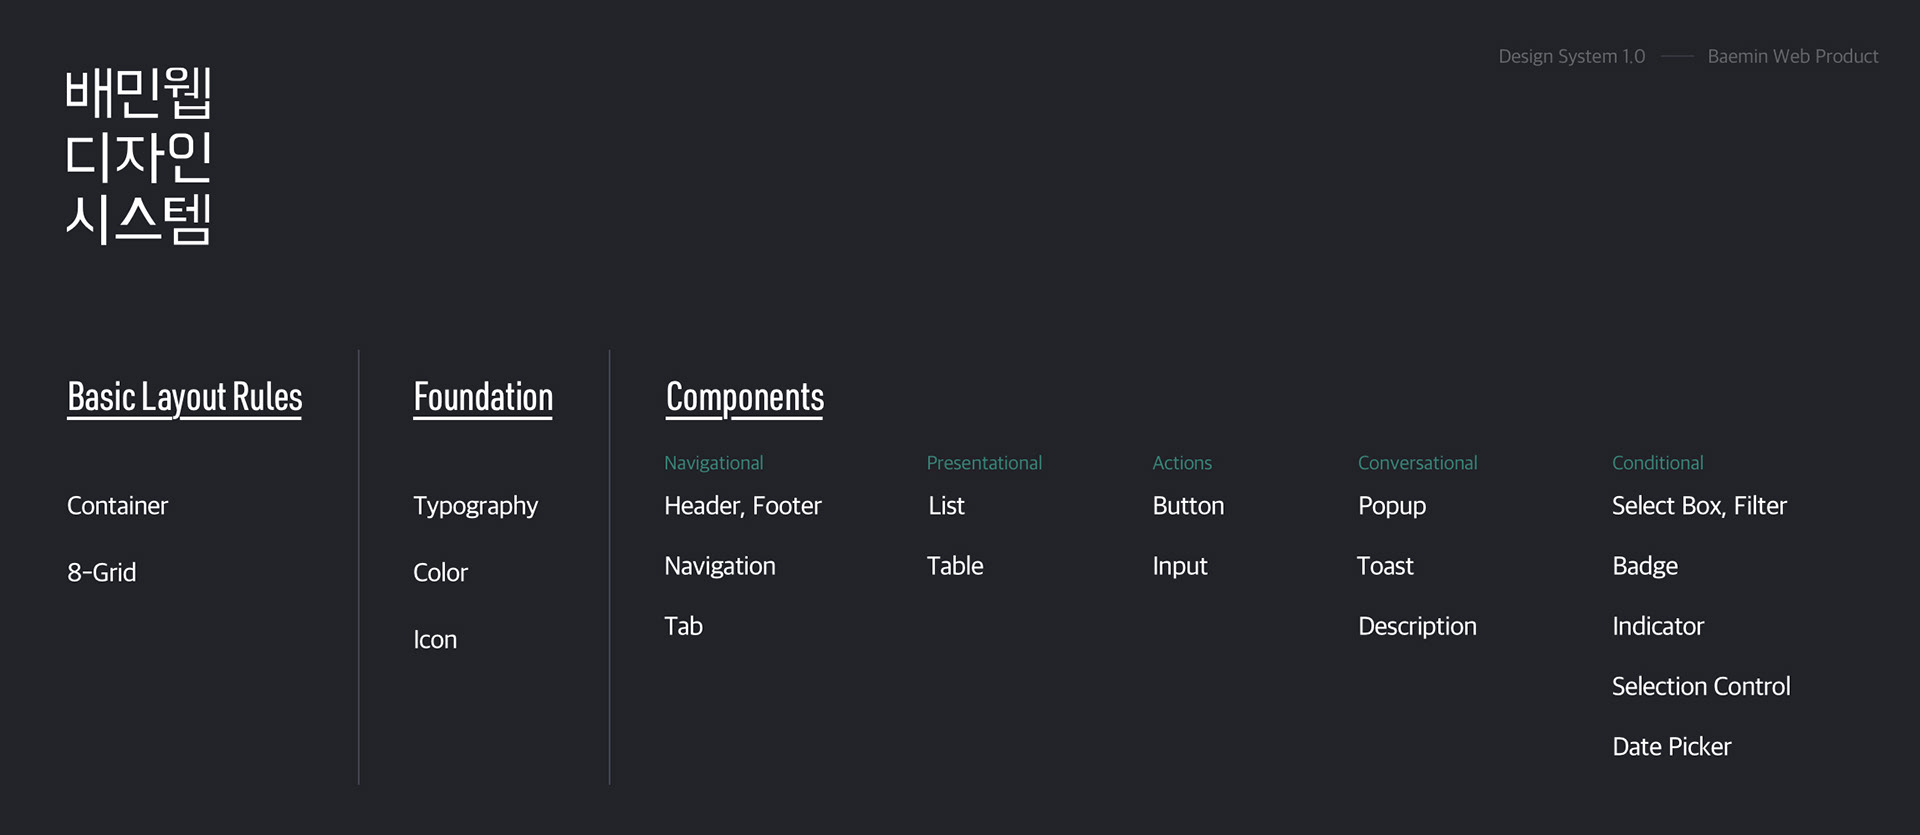
Task: Select the Select Box, Filter component
Action: coord(1699,506)
